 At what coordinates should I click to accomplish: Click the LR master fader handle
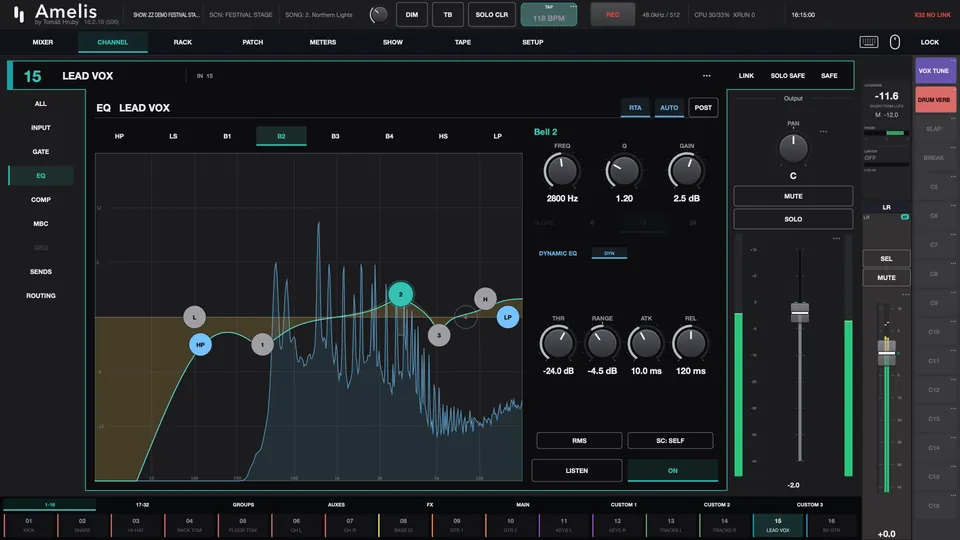(886, 353)
